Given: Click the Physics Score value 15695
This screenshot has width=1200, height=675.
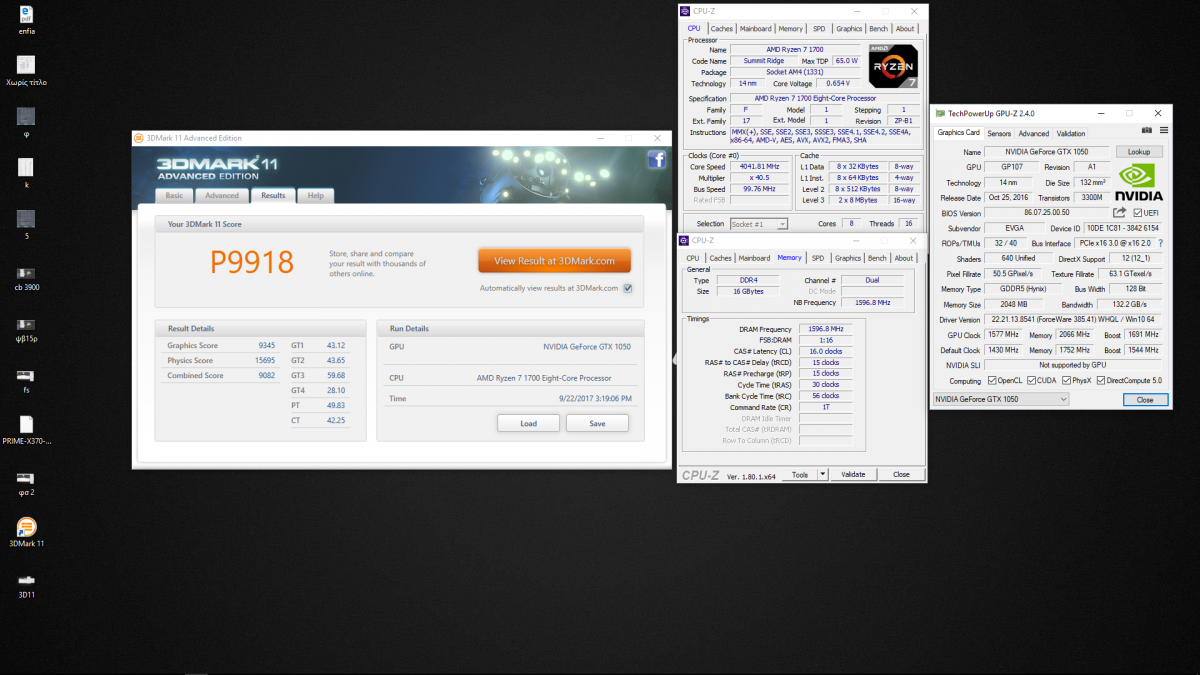Looking at the screenshot, I should click(265, 360).
